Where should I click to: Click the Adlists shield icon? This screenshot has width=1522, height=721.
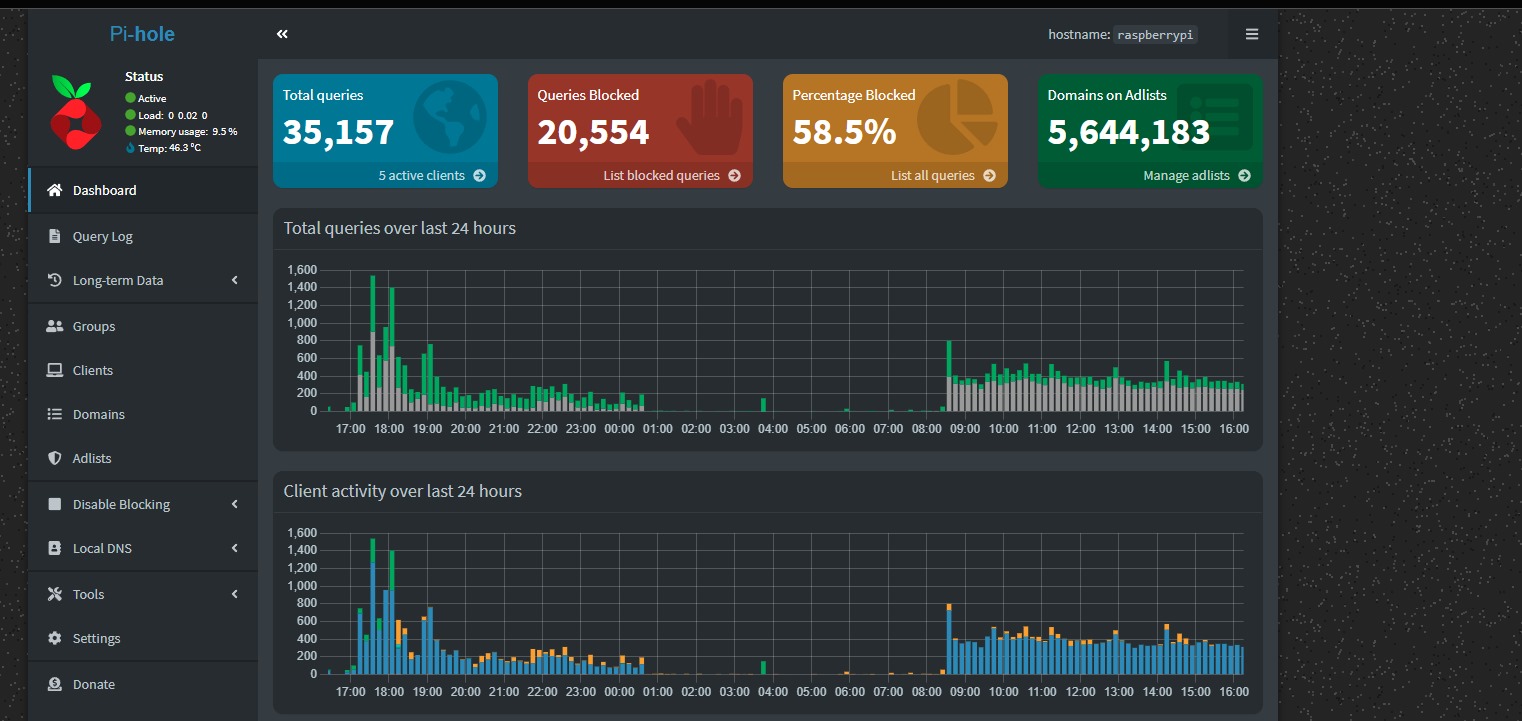[x=55, y=458]
